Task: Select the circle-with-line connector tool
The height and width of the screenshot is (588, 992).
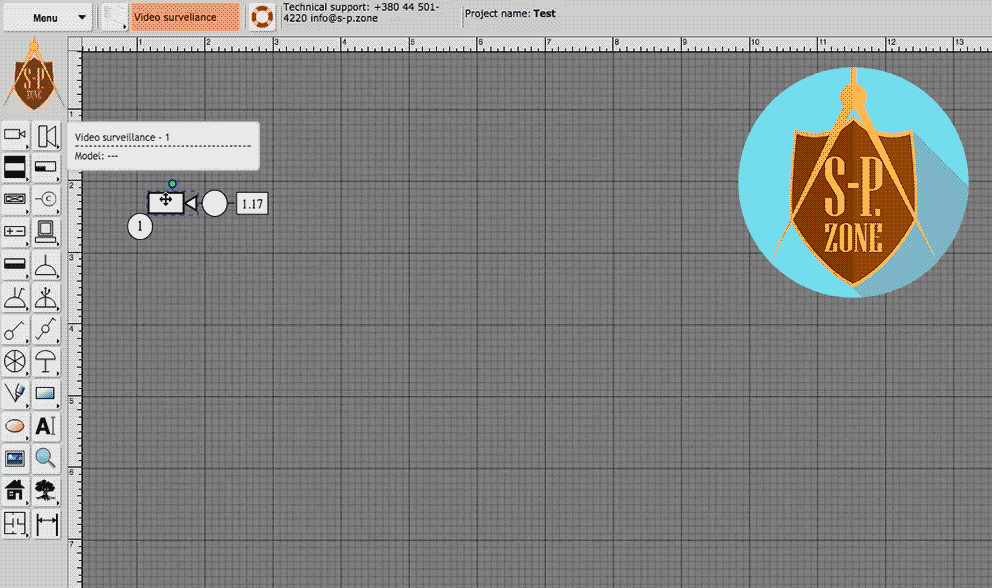Action: (15, 329)
